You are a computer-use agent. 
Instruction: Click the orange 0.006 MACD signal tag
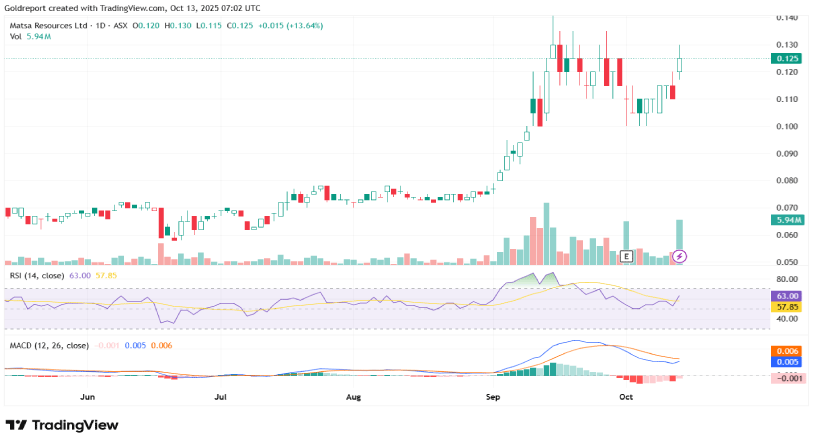(x=787, y=351)
